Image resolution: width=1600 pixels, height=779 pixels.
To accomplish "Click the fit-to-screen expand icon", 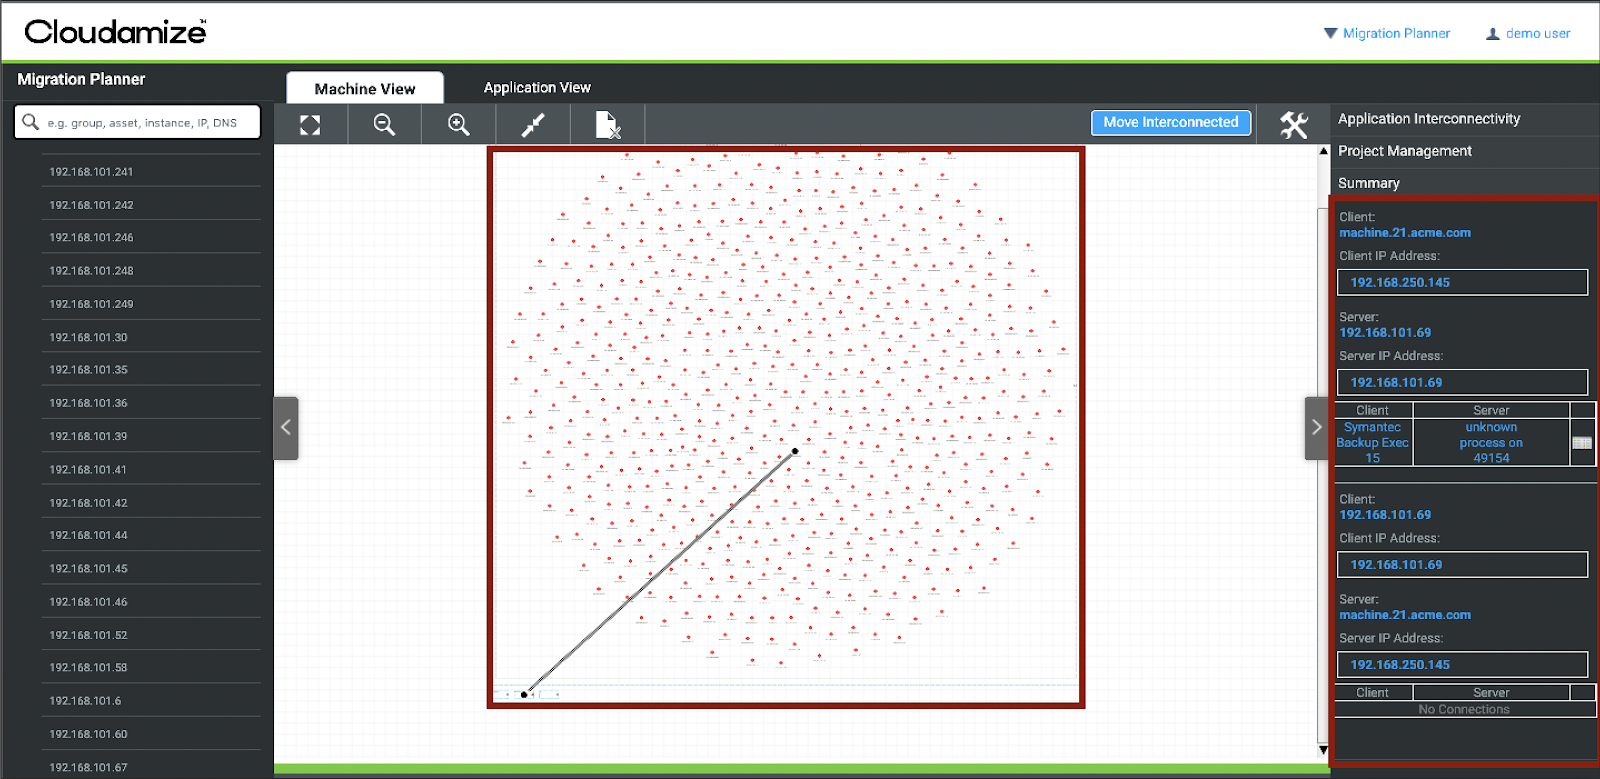I will click(x=310, y=125).
